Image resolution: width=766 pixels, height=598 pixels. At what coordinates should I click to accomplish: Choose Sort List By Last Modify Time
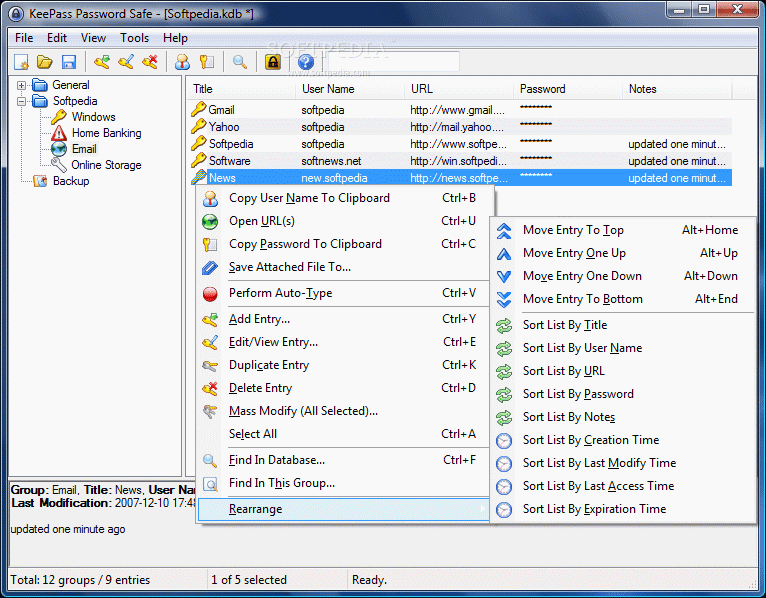point(623,463)
